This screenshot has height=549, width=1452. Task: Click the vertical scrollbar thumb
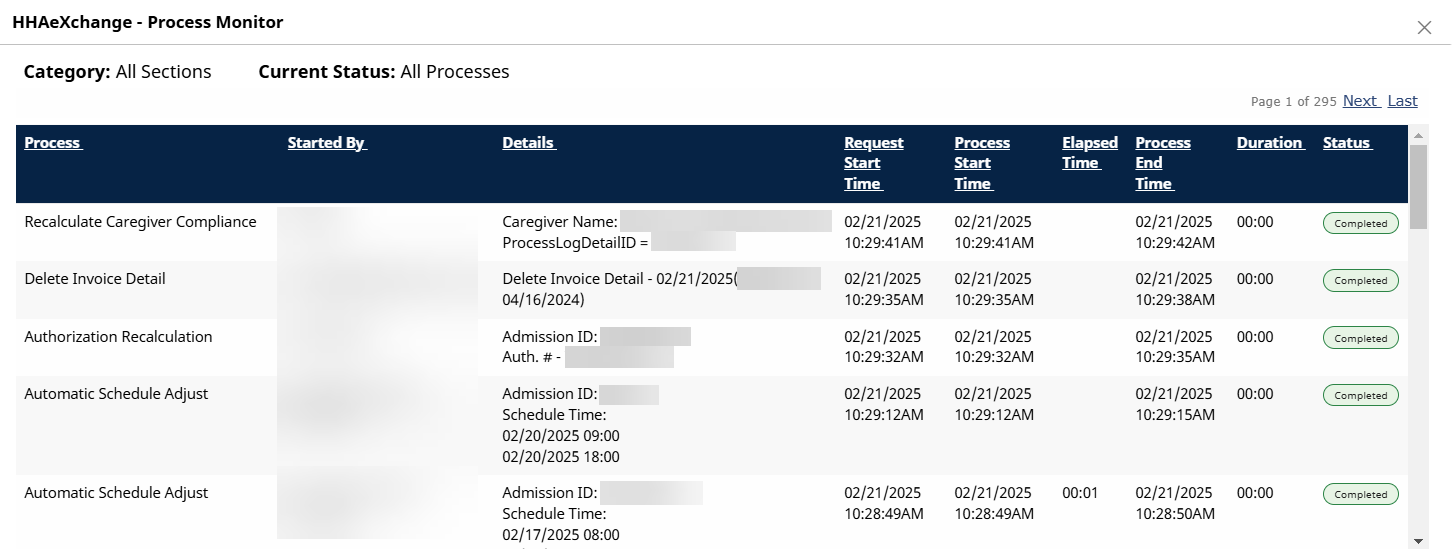pyautogui.click(x=1418, y=187)
